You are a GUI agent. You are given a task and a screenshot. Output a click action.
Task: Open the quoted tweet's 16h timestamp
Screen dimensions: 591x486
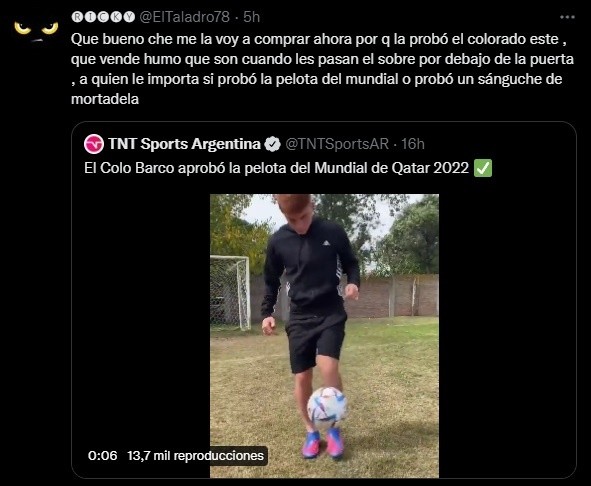[413, 144]
